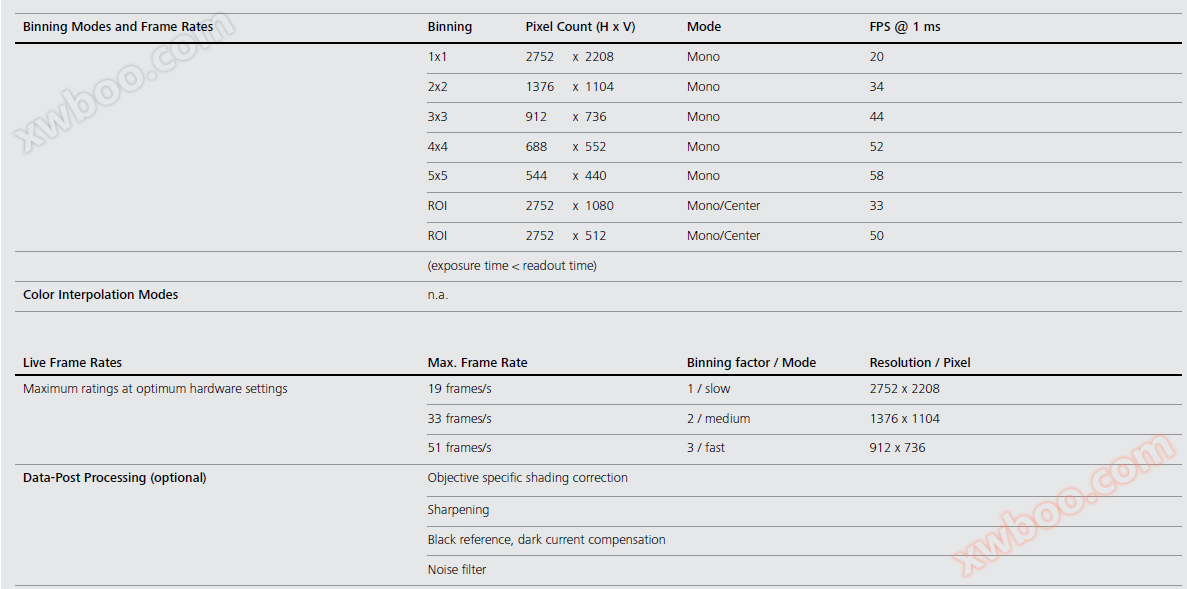Click the n.a. value cell

(438, 295)
